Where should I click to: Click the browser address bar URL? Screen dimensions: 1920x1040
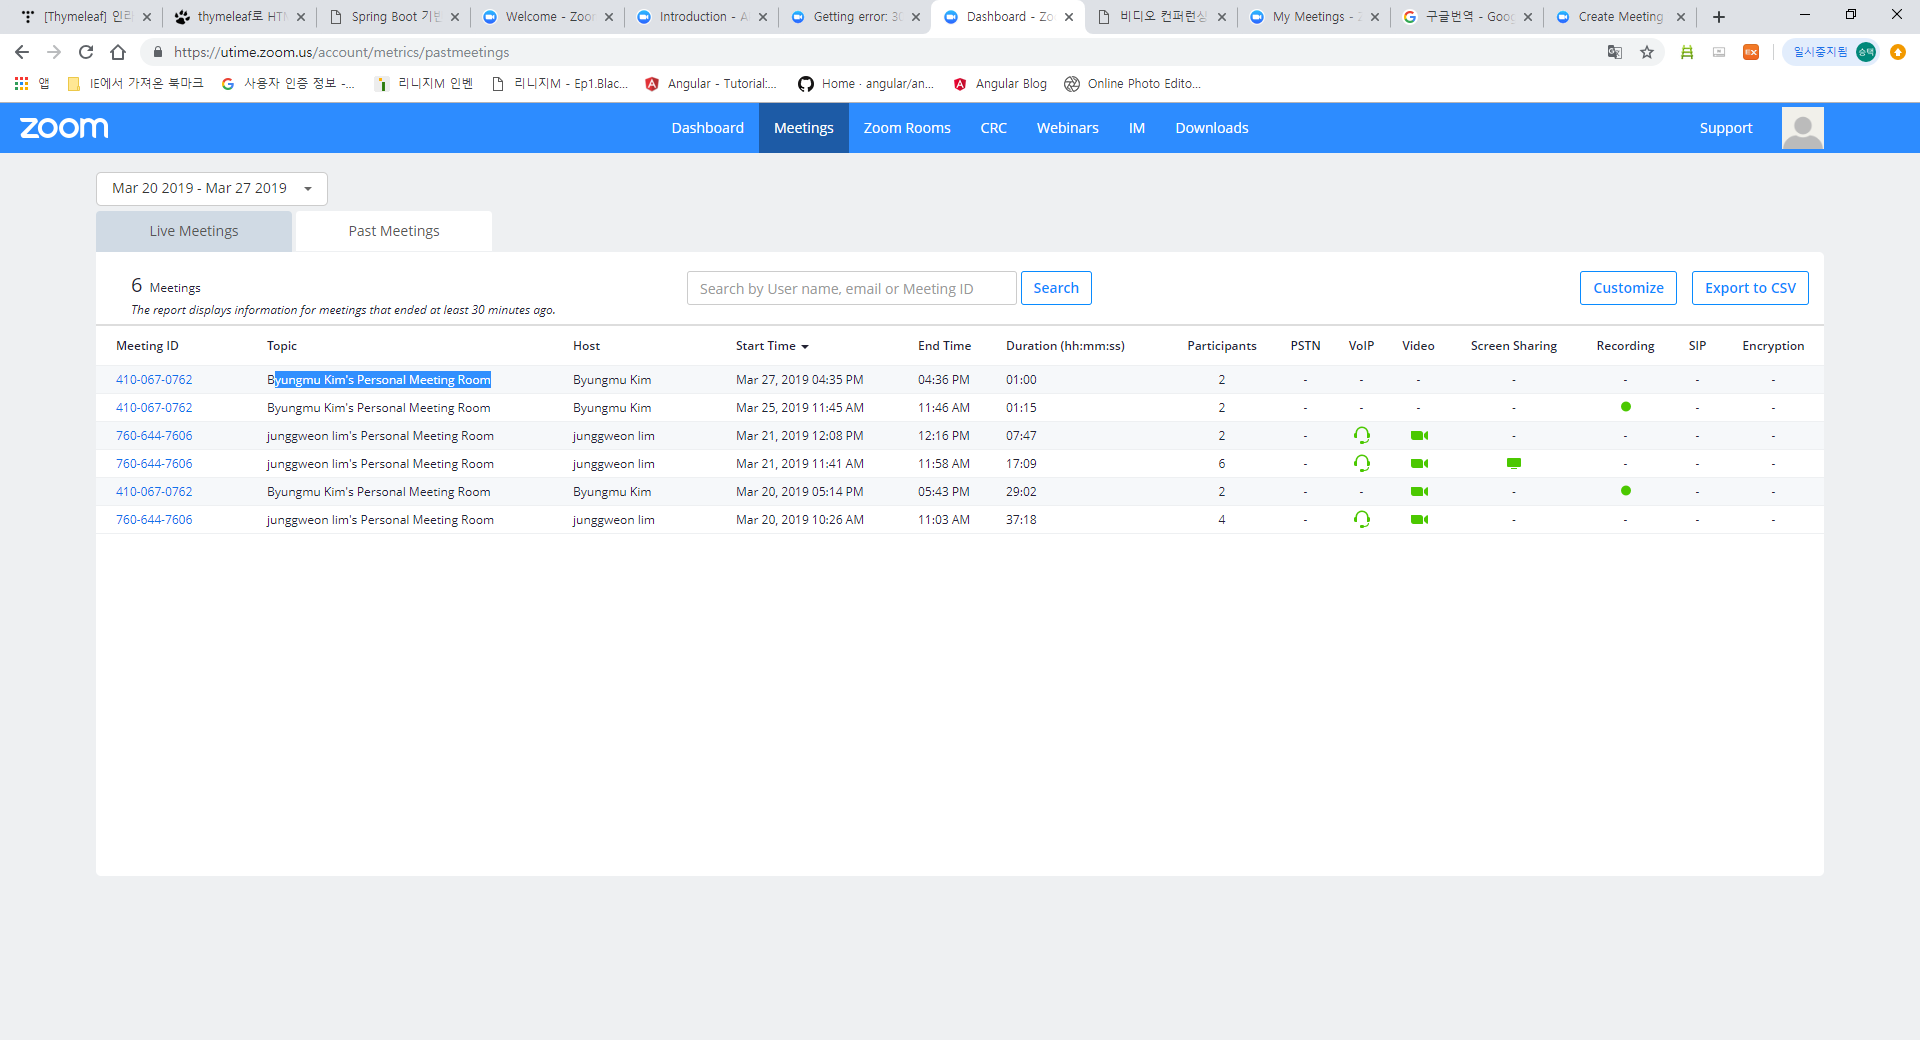(341, 52)
